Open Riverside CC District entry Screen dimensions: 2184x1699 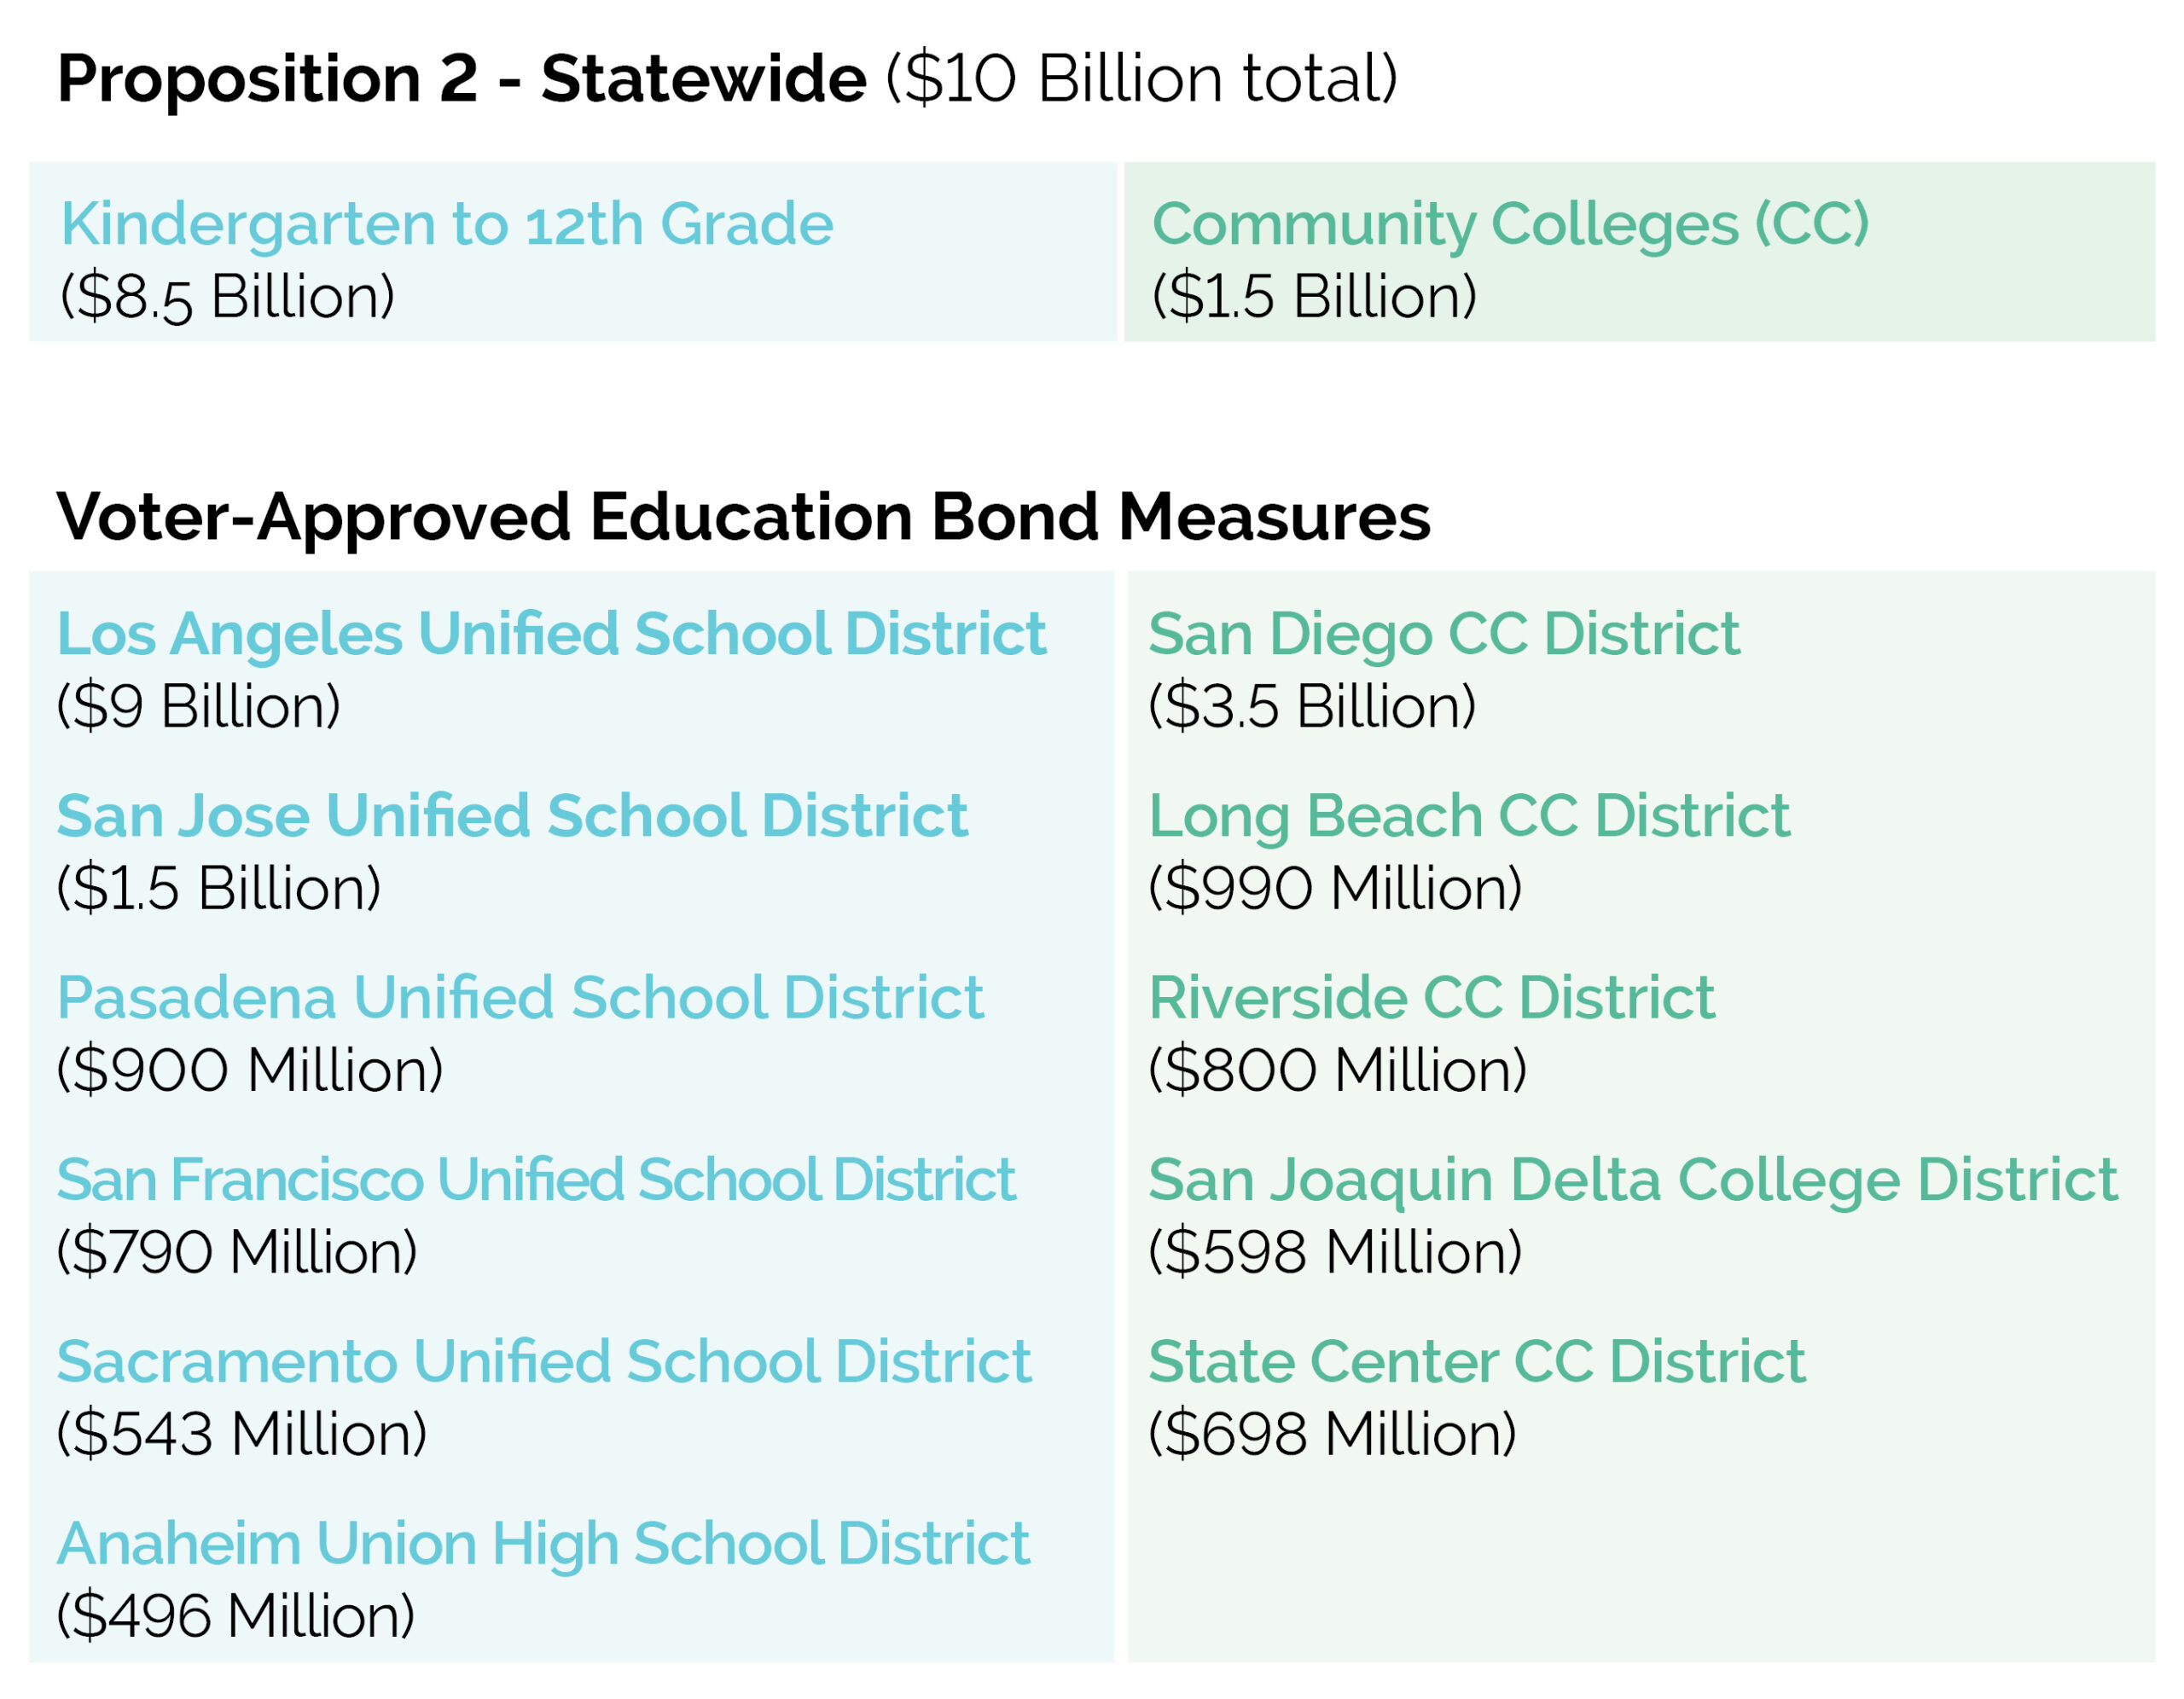(1431, 998)
